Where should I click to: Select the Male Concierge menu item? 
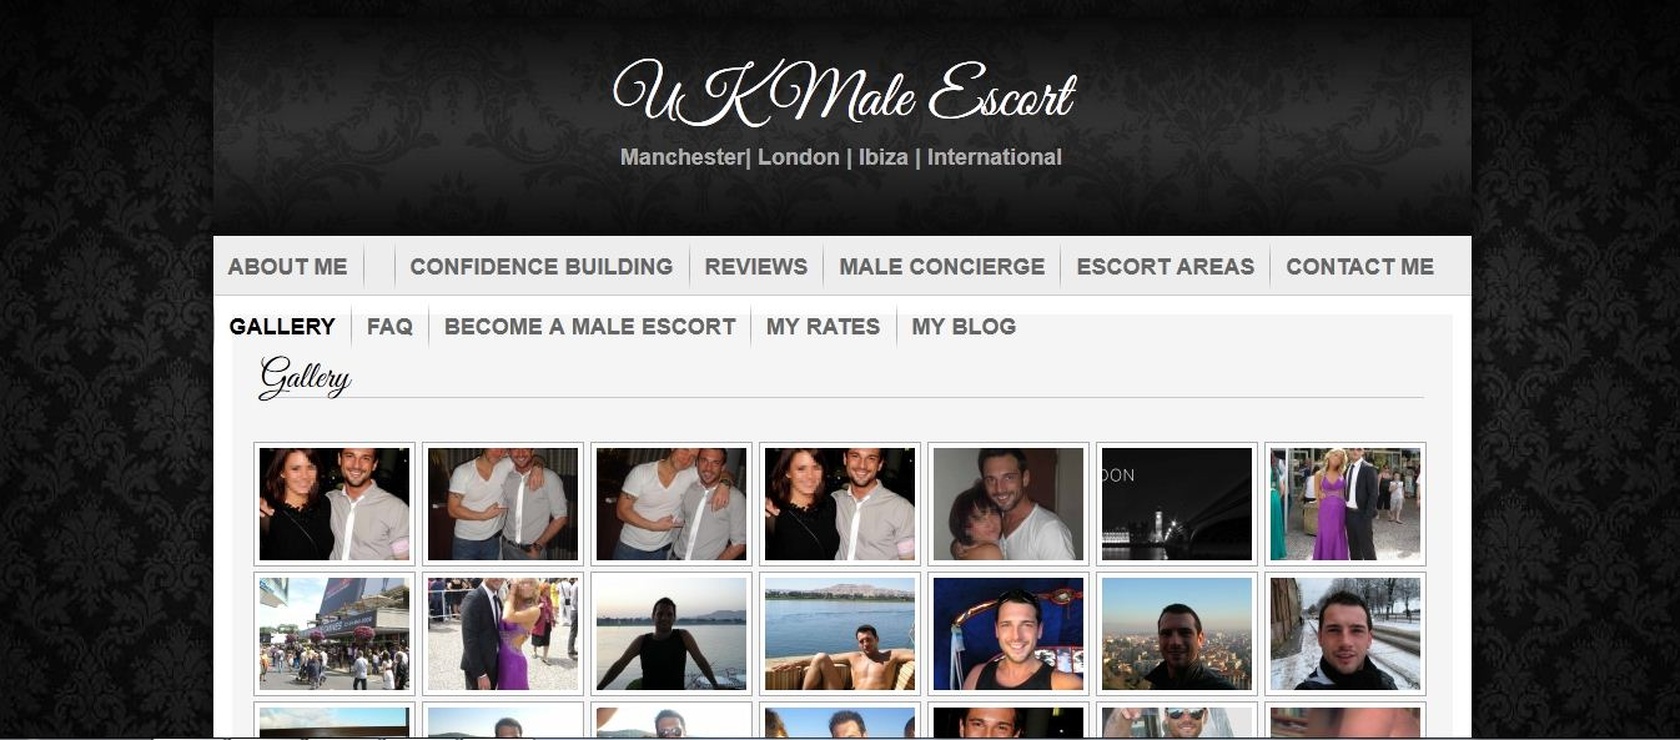(x=941, y=267)
